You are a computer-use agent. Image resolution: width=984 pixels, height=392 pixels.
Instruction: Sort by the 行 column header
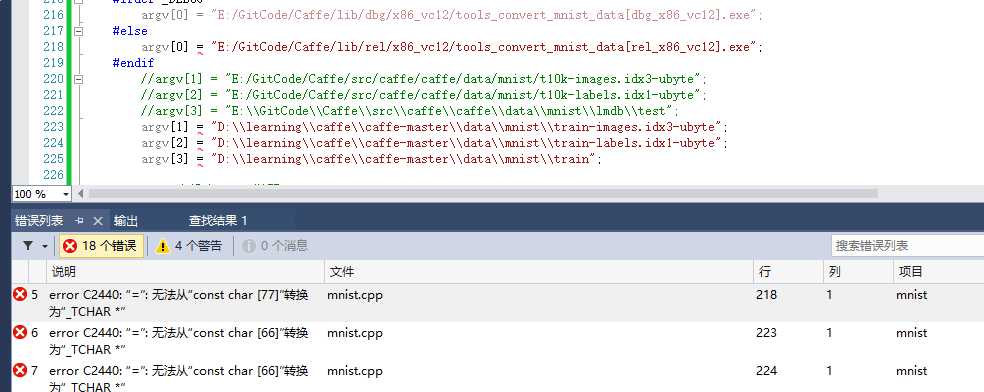(788, 272)
